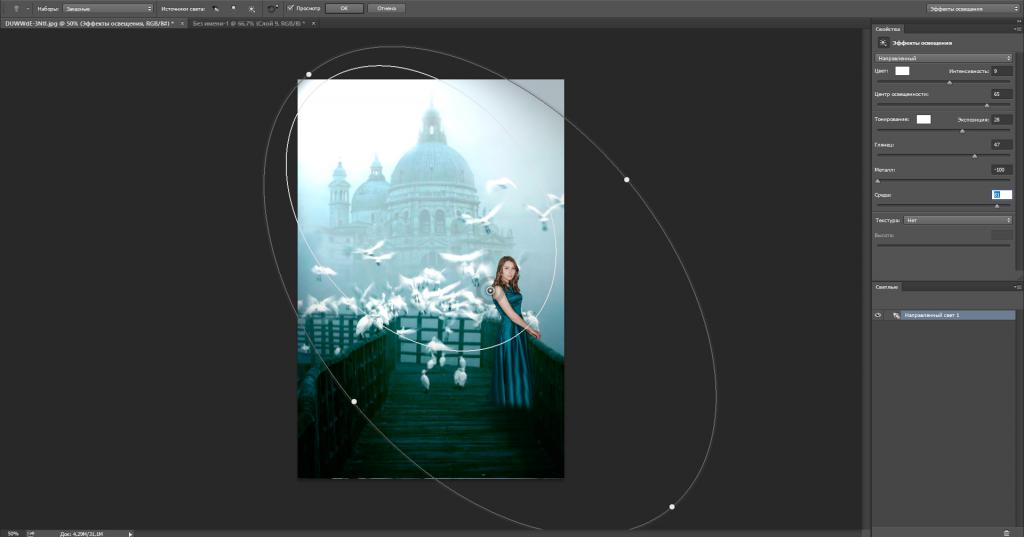Image resolution: width=1024 pixels, height=537 pixels.
Task: Click the 50% zoom level field in status bar
Action: click(x=12, y=533)
